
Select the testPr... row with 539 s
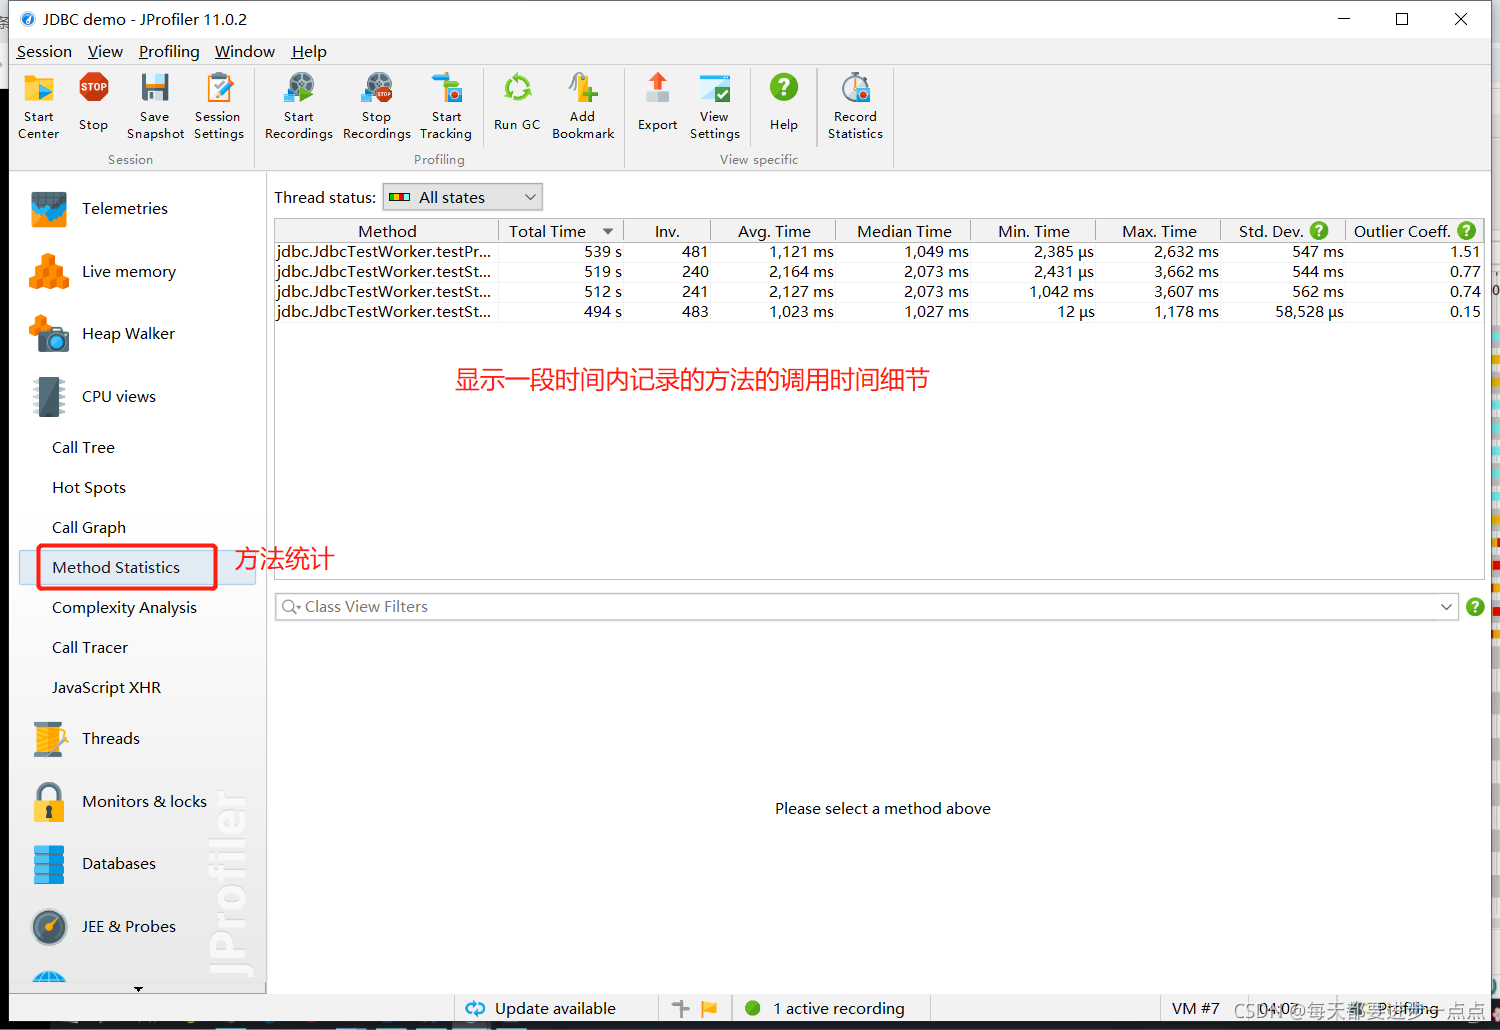879,252
